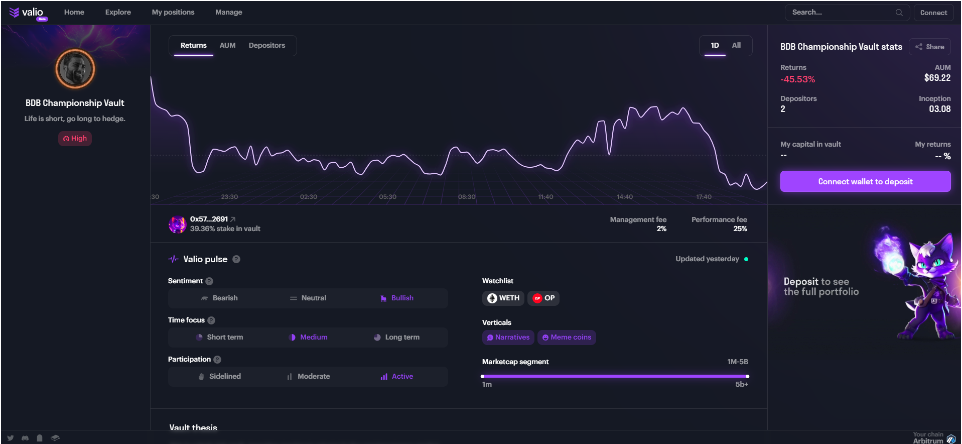This screenshot has width=962, height=444.
Task: Click the Time focus help icon
Action: point(212,320)
